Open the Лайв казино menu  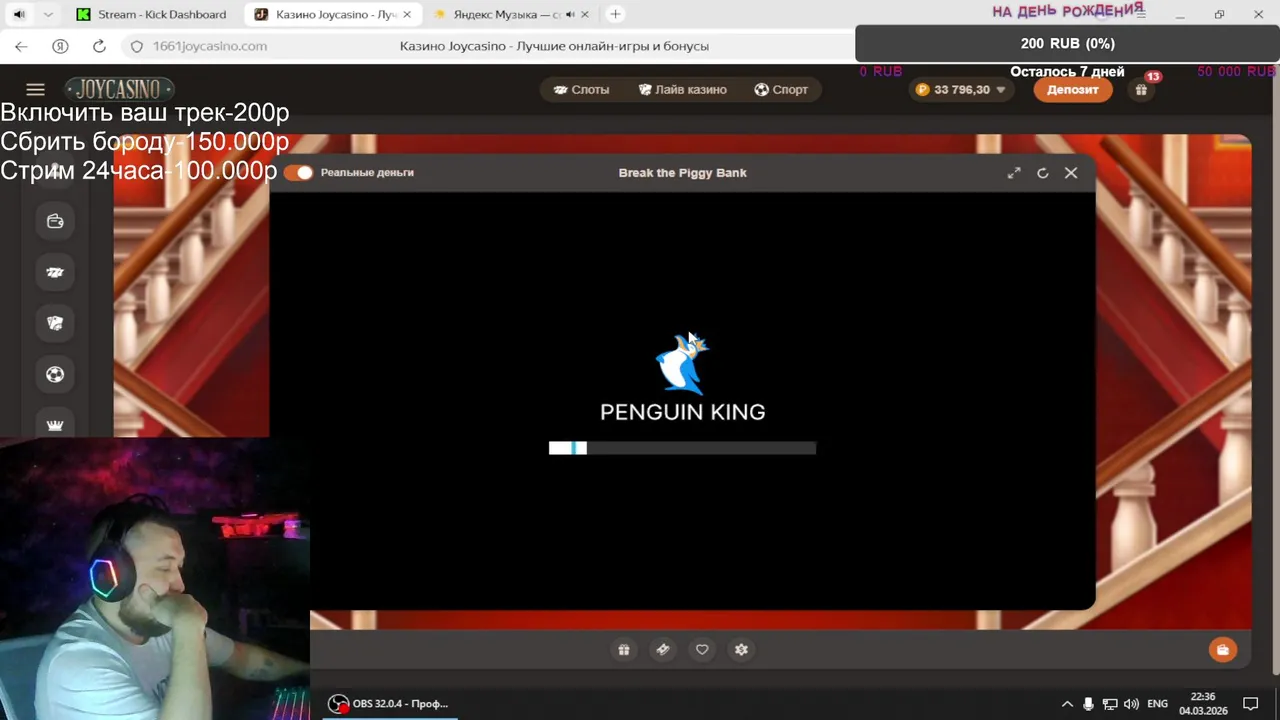point(682,90)
